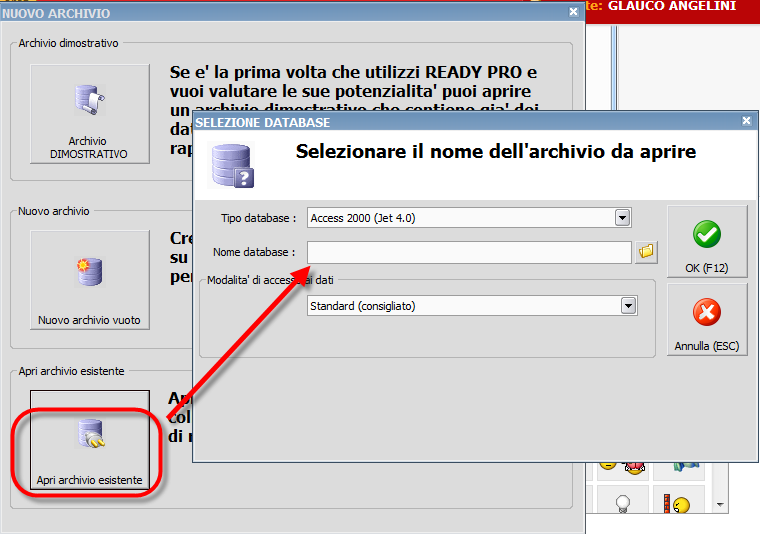Close the SELEZIONE DATABASE dialog
This screenshot has height=534, width=760.
coord(746,121)
